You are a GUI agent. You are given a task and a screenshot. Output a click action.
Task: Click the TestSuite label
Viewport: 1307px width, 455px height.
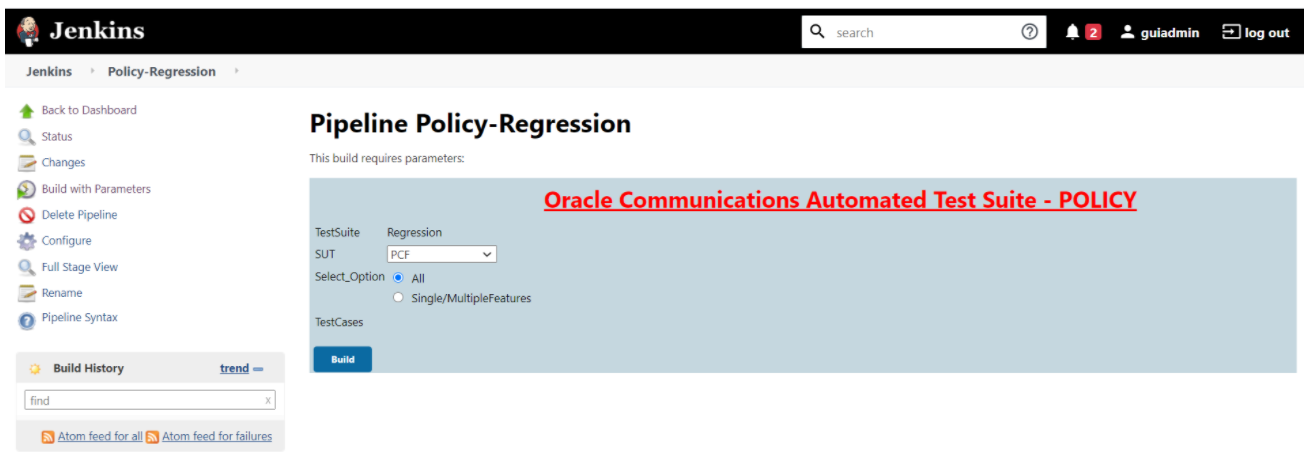(x=337, y=232)
